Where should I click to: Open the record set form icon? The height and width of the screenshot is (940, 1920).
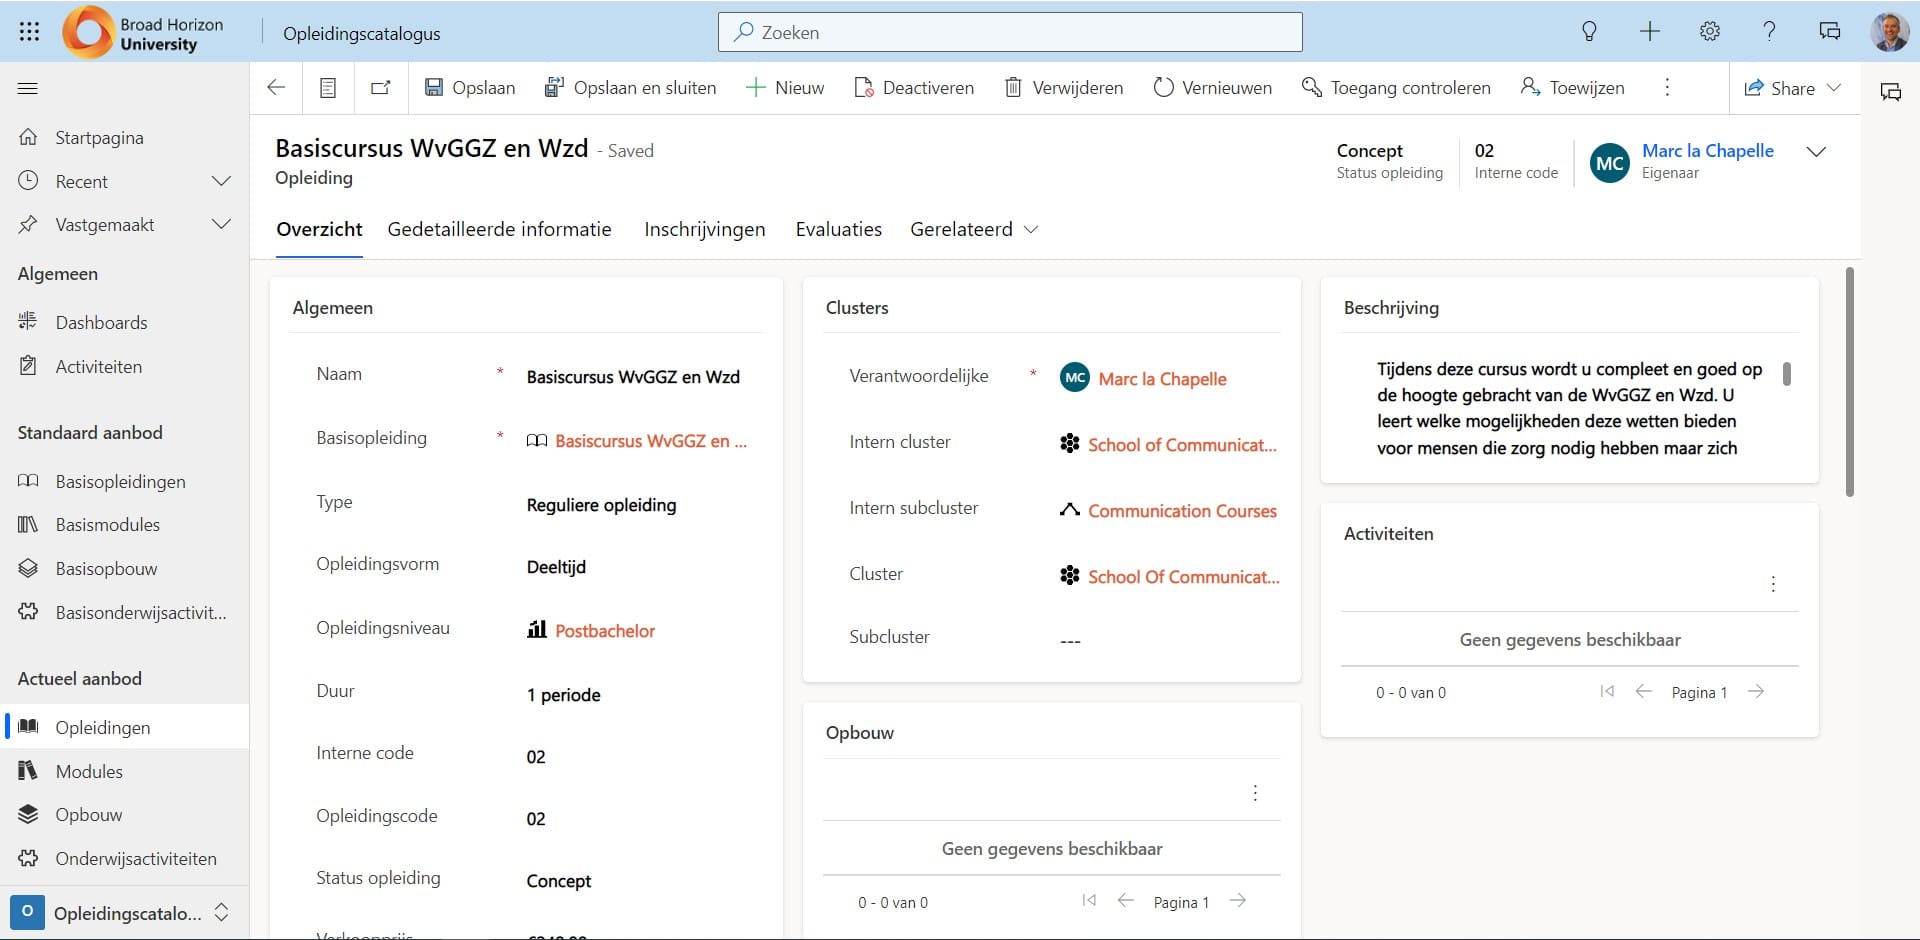pyautogui.click(x=328, y=88)
